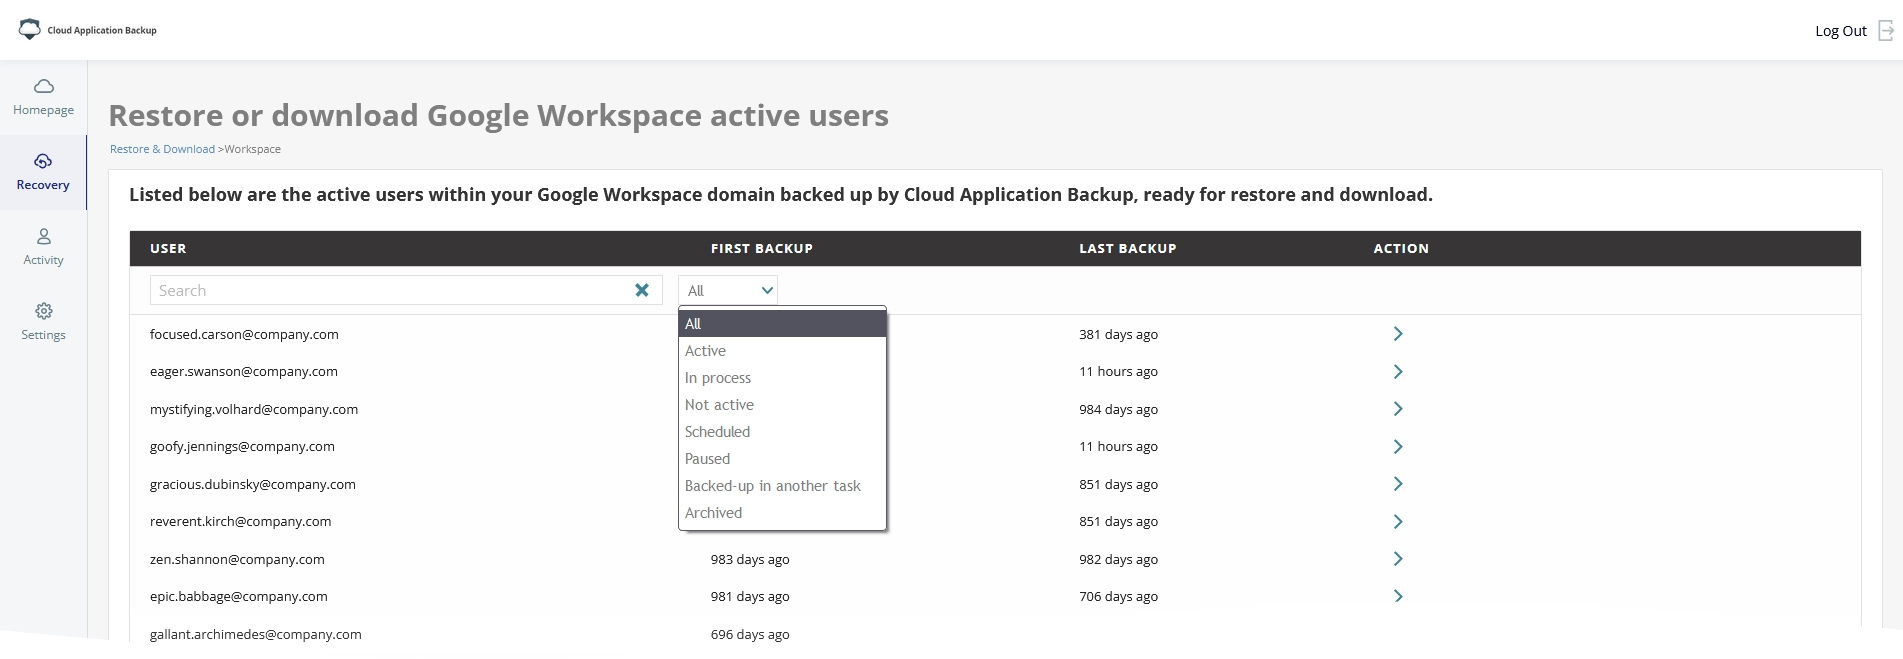Click last backup time for reverent.kirch@company.com

coord(1119,522)
